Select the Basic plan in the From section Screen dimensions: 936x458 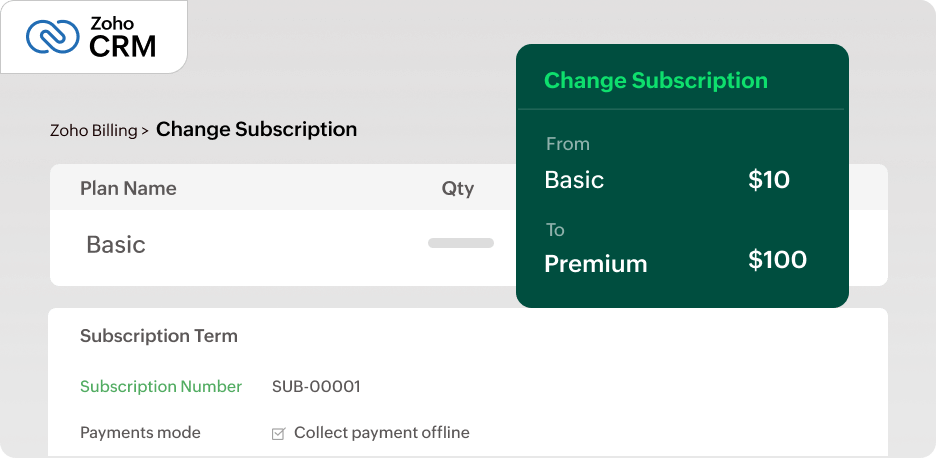click(x=574, y=180)
